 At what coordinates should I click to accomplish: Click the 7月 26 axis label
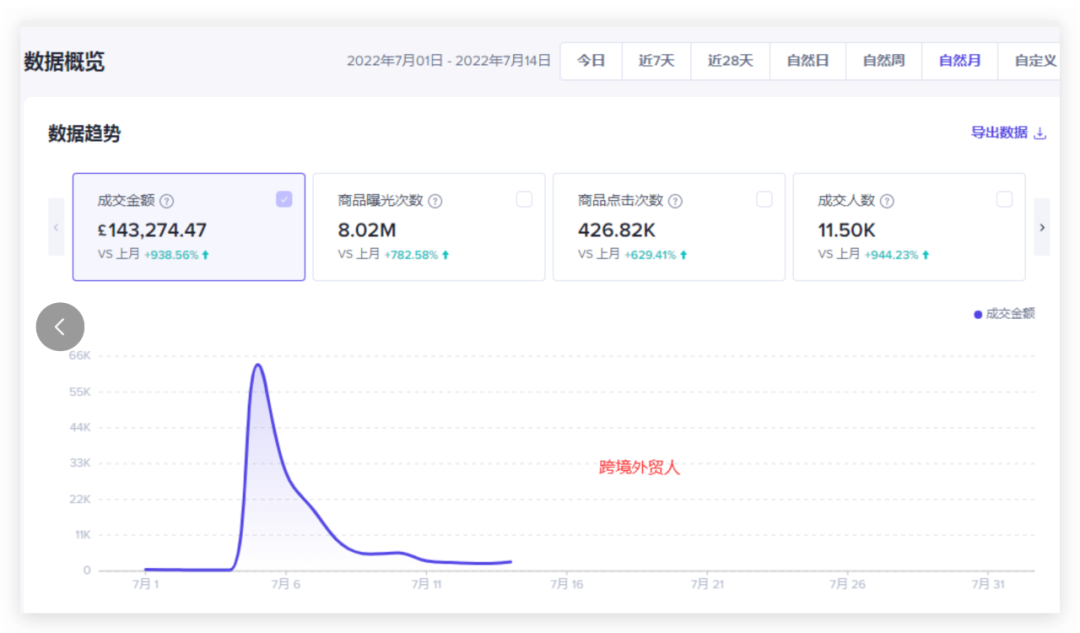tap(847, 584)
